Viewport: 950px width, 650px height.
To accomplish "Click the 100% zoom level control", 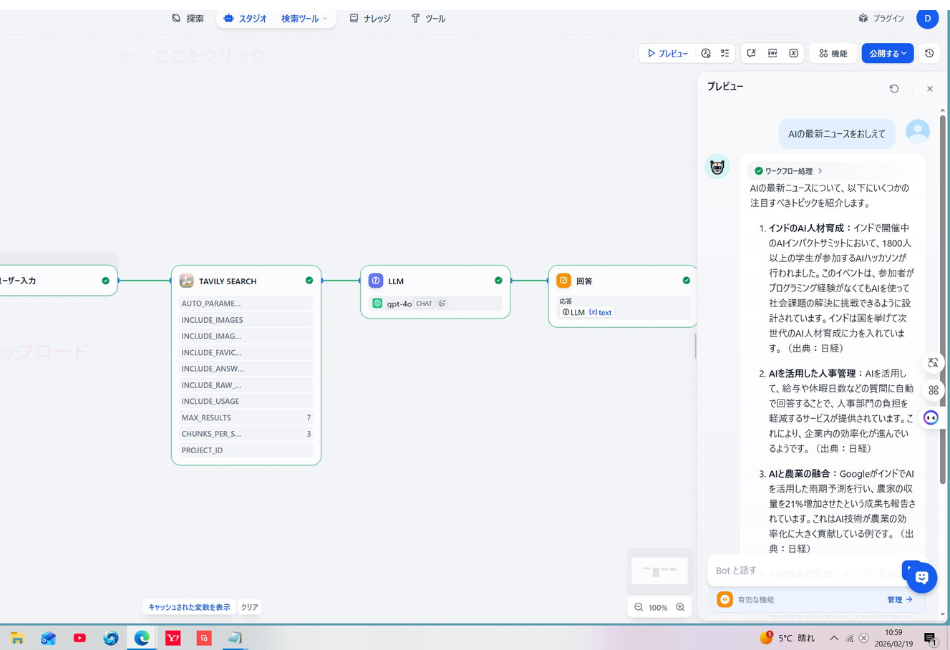I will [659, 607].
